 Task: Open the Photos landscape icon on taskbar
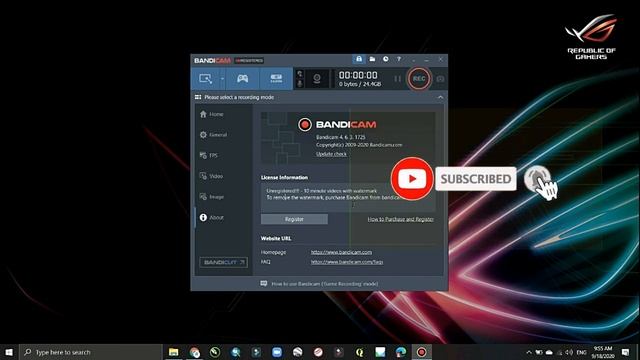point(380,352)
